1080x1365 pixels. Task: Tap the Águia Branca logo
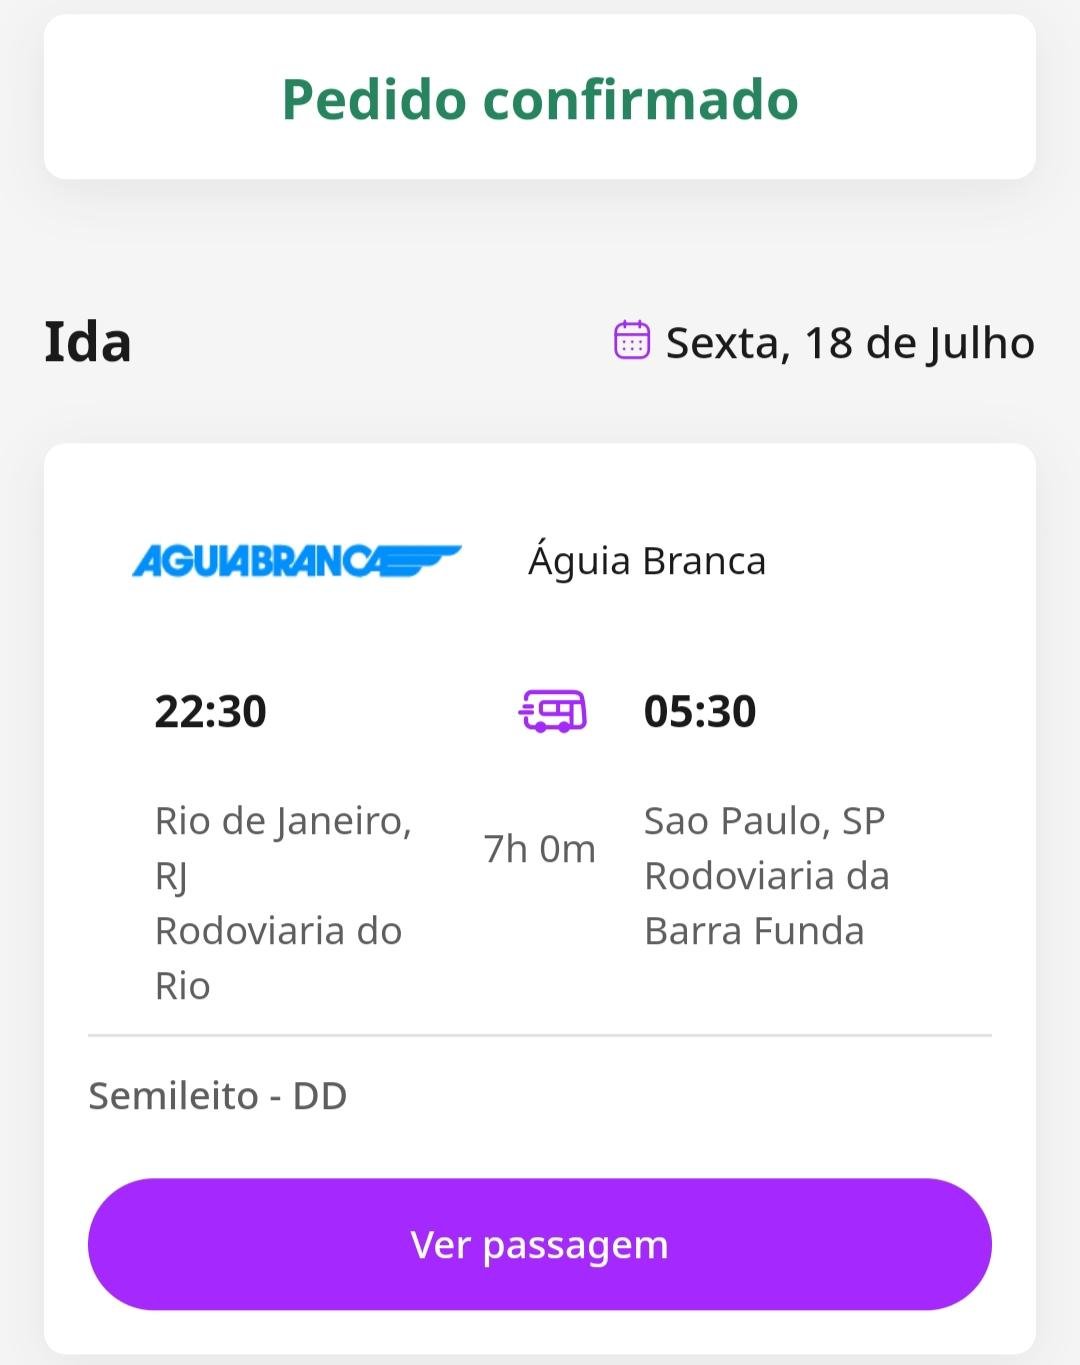[x=296, y=561]
